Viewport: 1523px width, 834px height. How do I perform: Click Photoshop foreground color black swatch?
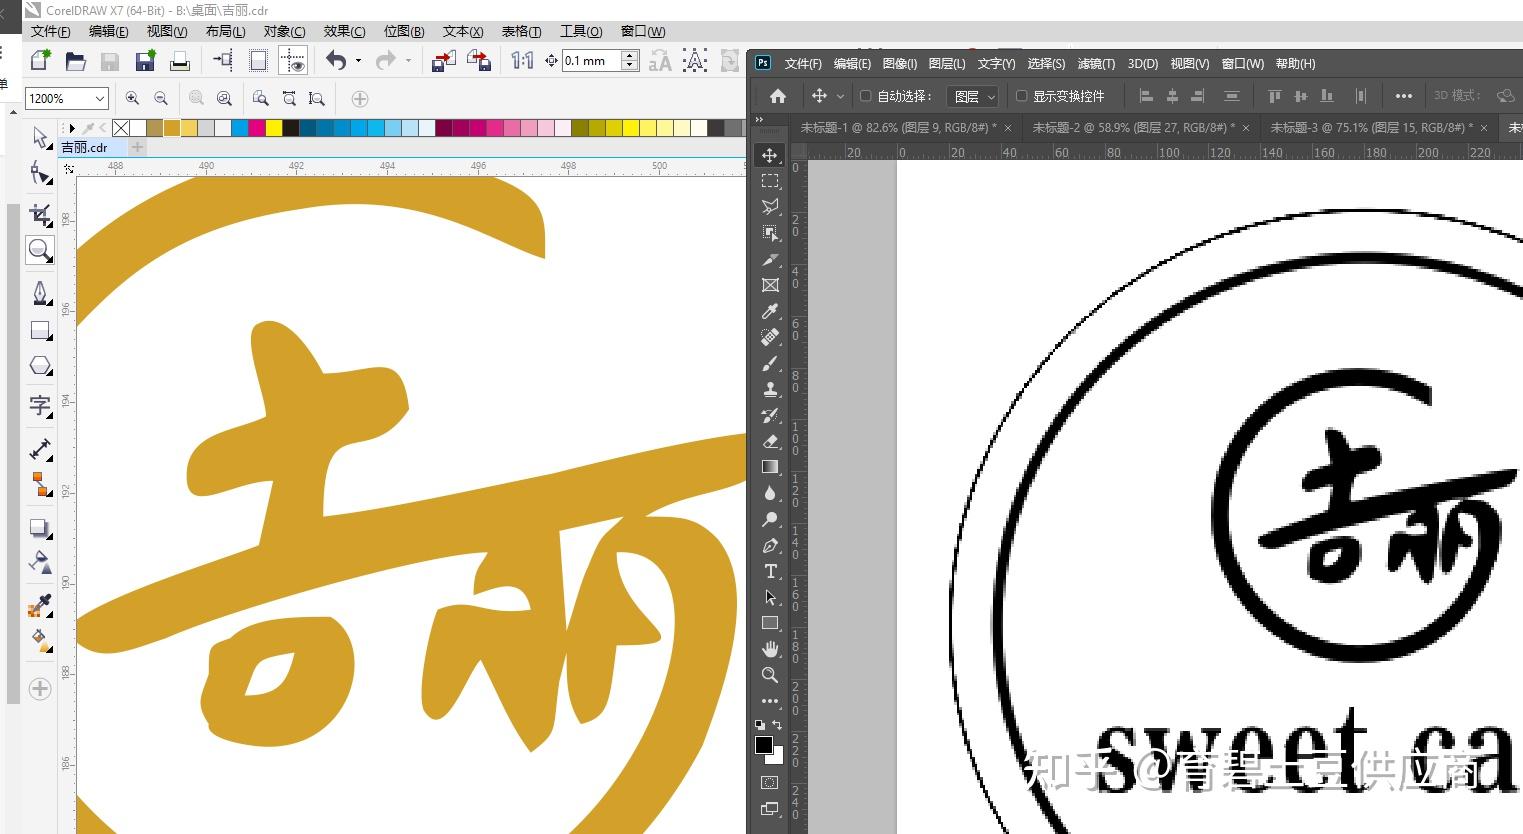pyautogui.click(x=764, y=745)
